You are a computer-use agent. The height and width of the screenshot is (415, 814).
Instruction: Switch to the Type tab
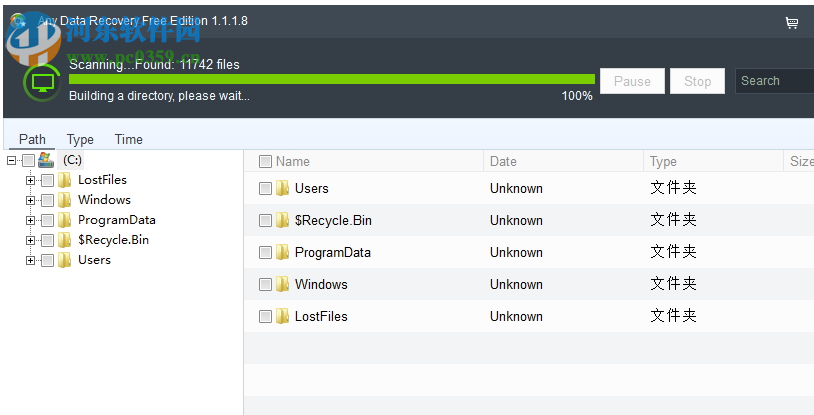click(80, 139)
